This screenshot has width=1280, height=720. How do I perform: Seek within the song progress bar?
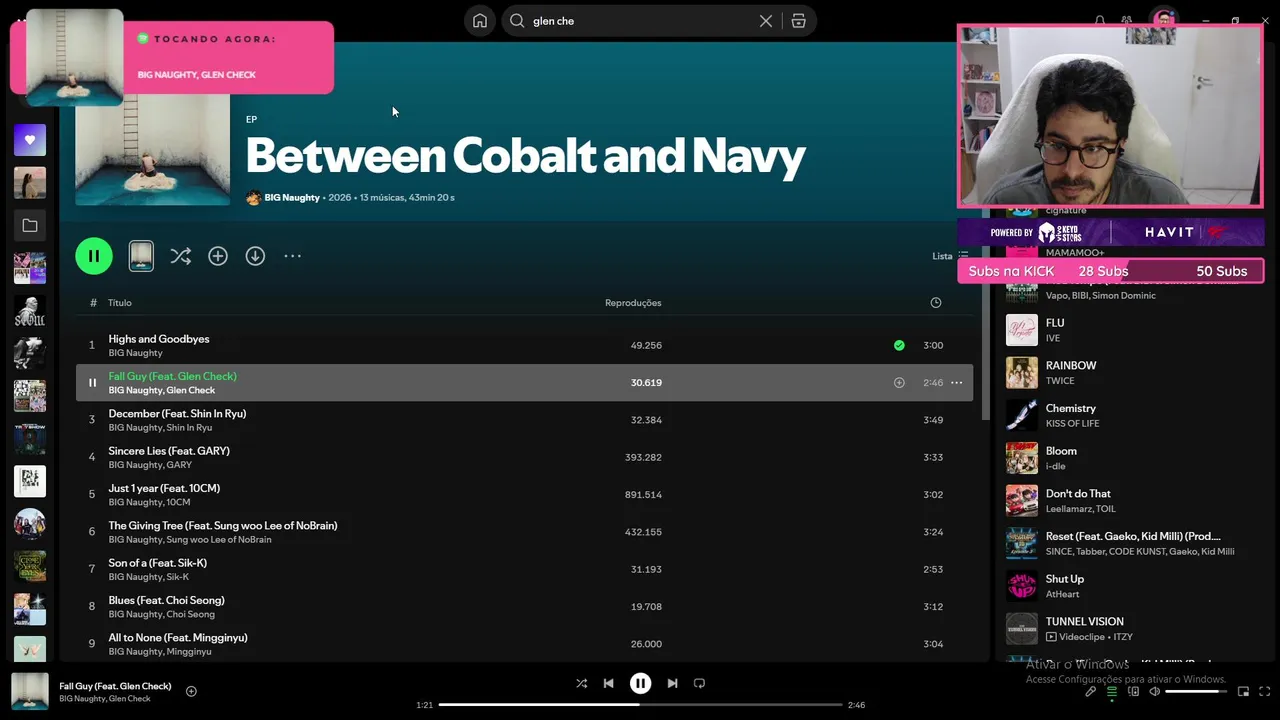coord(640,705)
